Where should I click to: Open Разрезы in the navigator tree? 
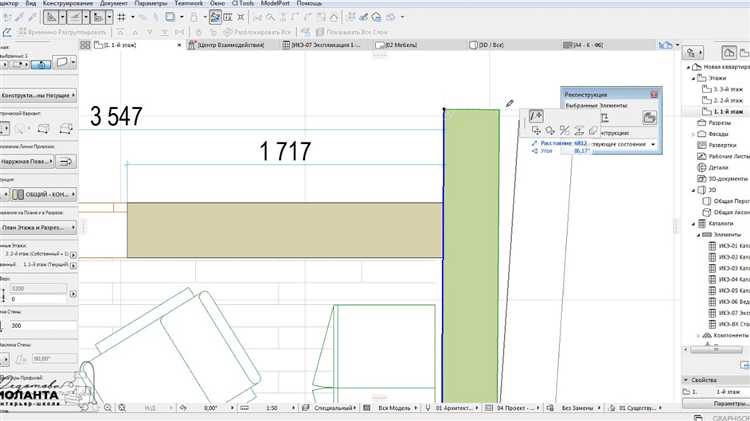pos(714,123)
